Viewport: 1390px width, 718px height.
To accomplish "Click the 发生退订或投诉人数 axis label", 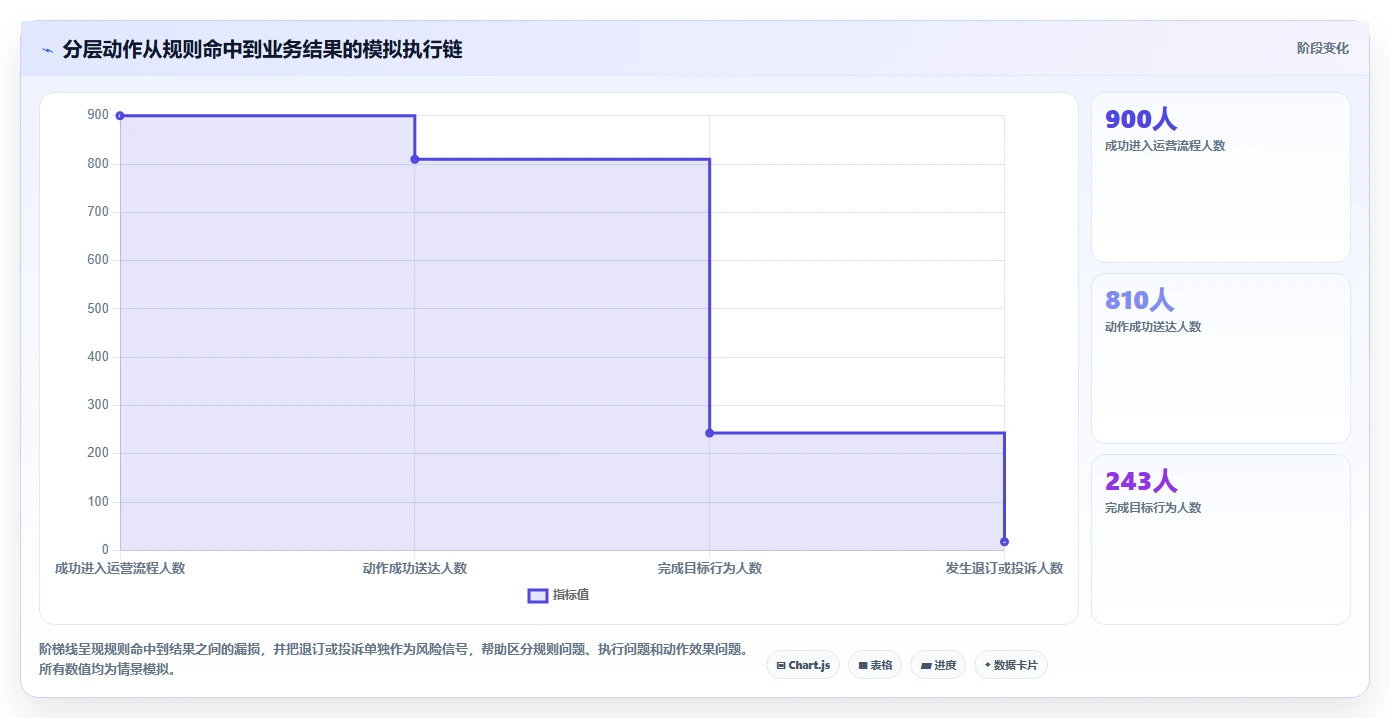I will (x=1004, y=568).
